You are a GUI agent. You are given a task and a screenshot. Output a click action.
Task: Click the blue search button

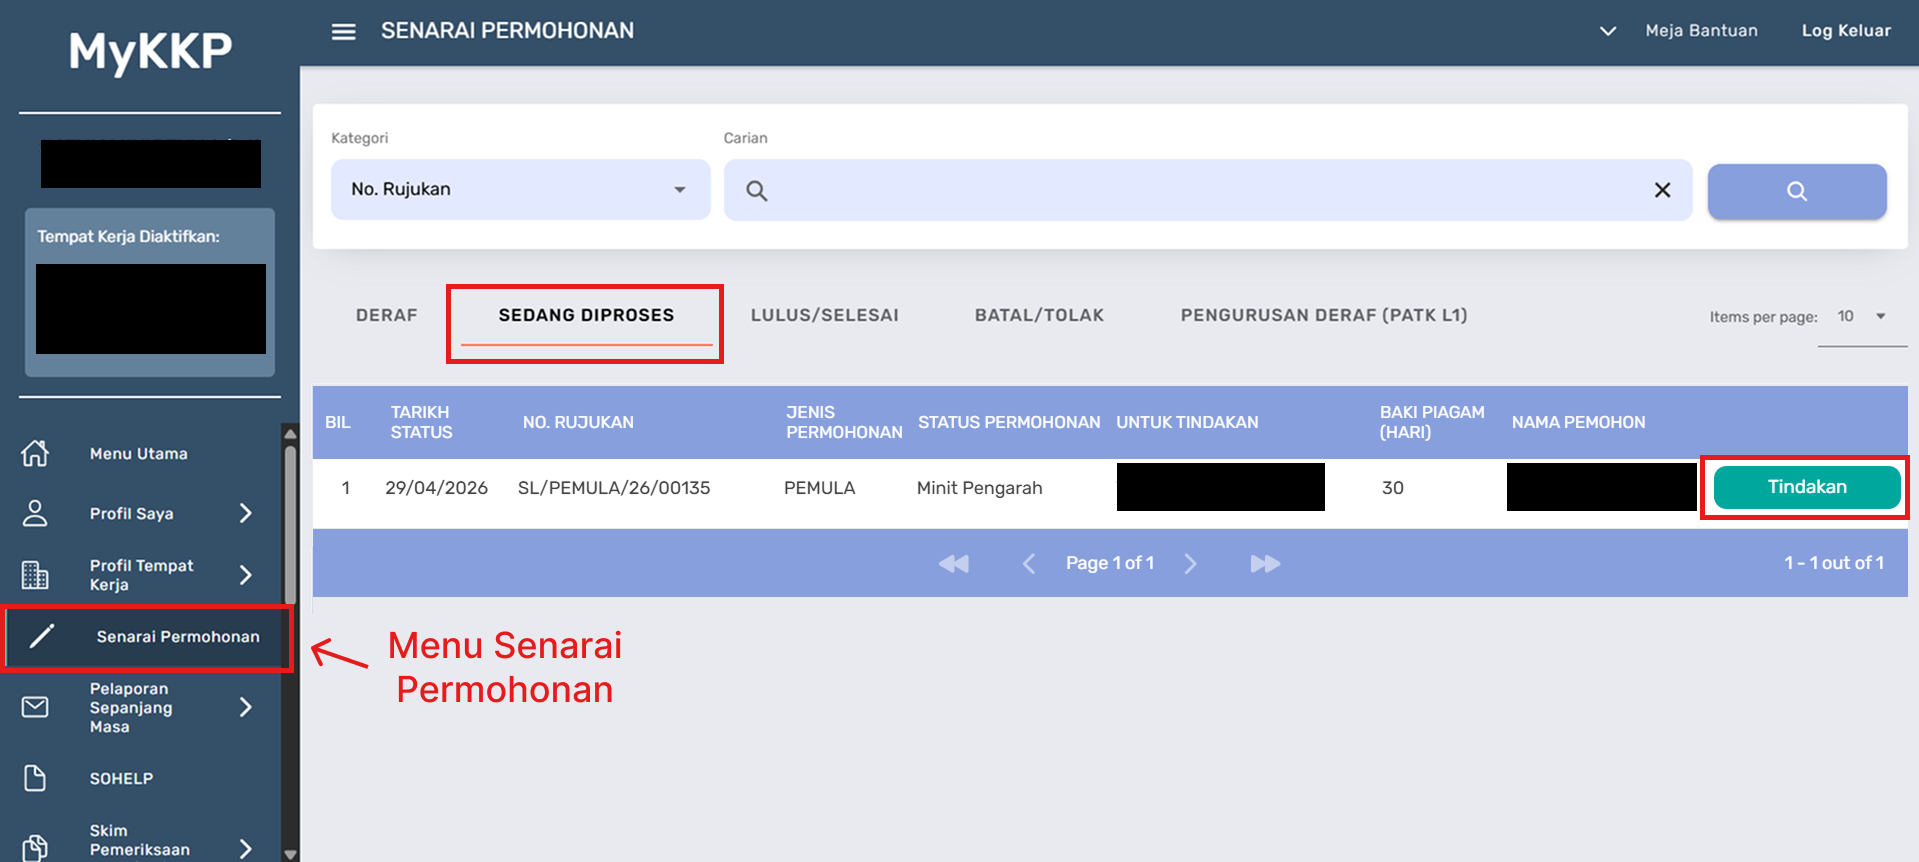1797,191
